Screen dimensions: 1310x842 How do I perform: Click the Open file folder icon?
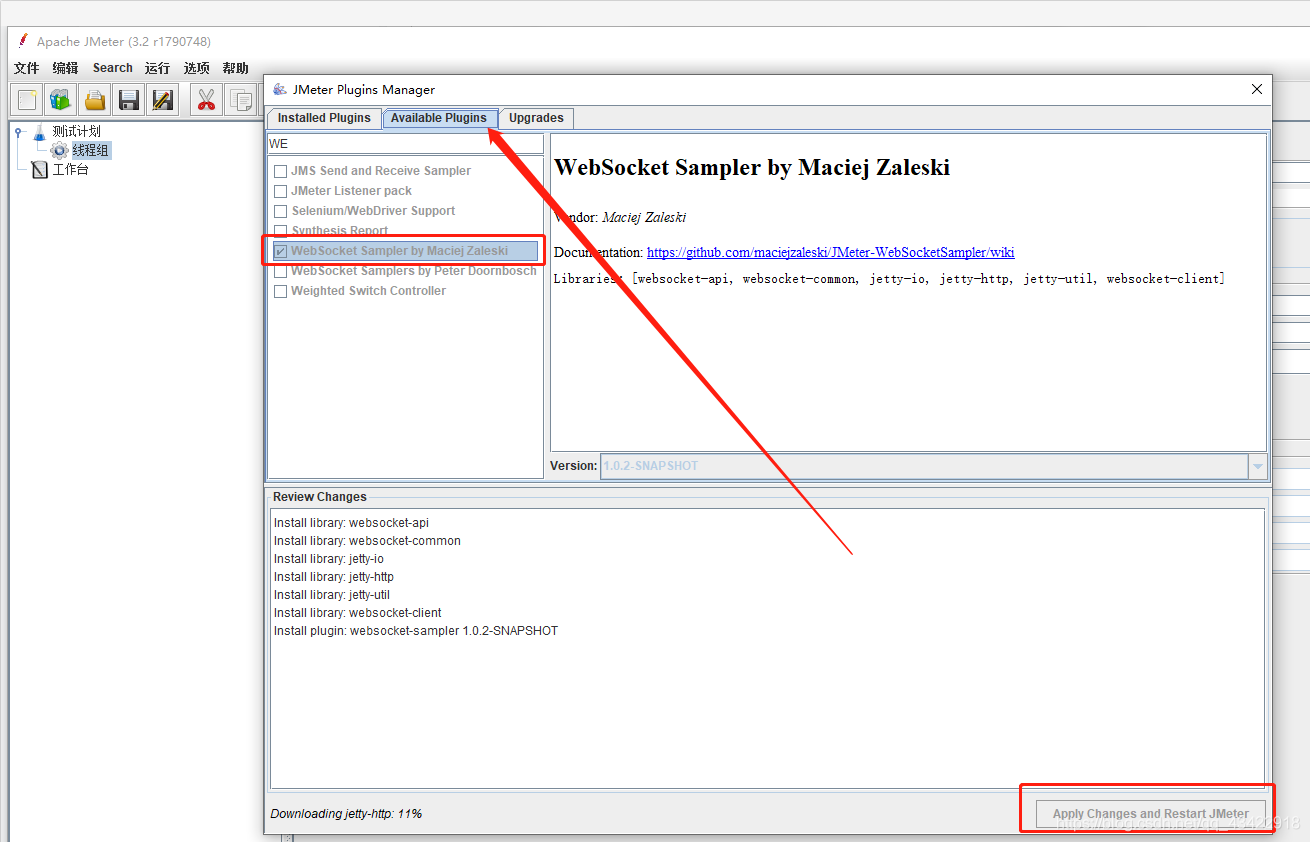pos(95,99)
